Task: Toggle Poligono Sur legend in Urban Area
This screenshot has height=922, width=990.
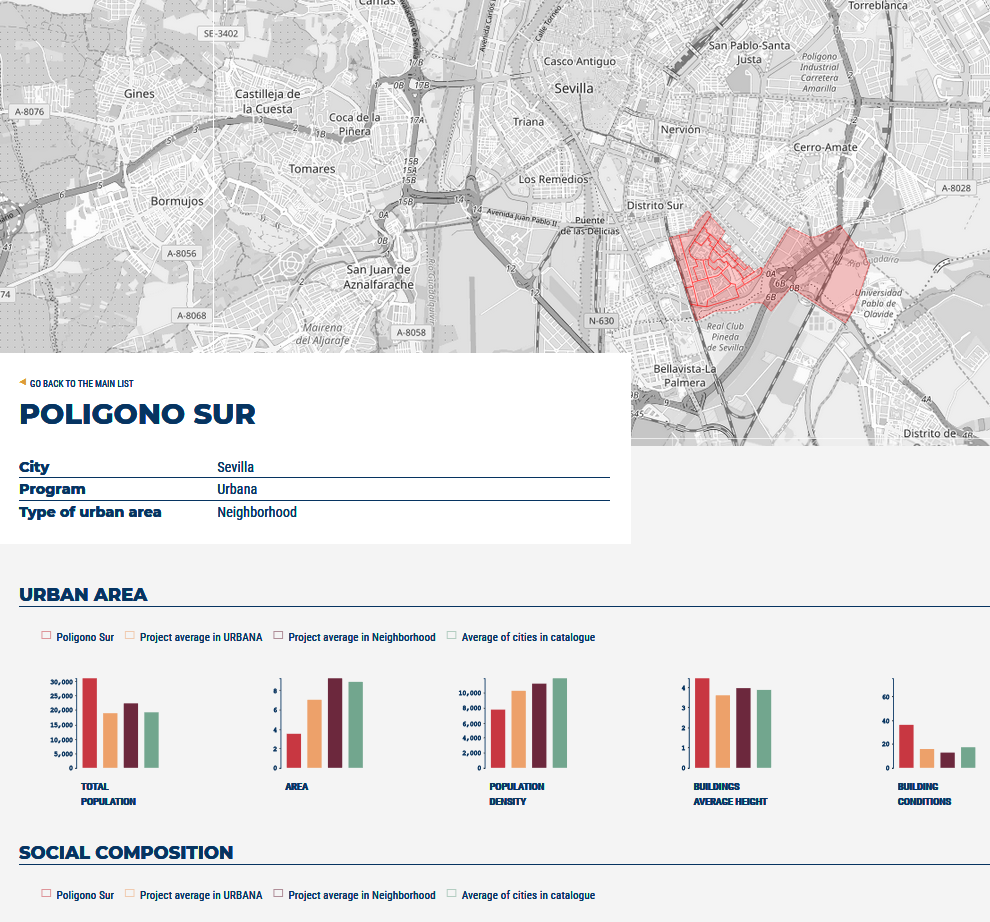Action: (x=78, y=637)
